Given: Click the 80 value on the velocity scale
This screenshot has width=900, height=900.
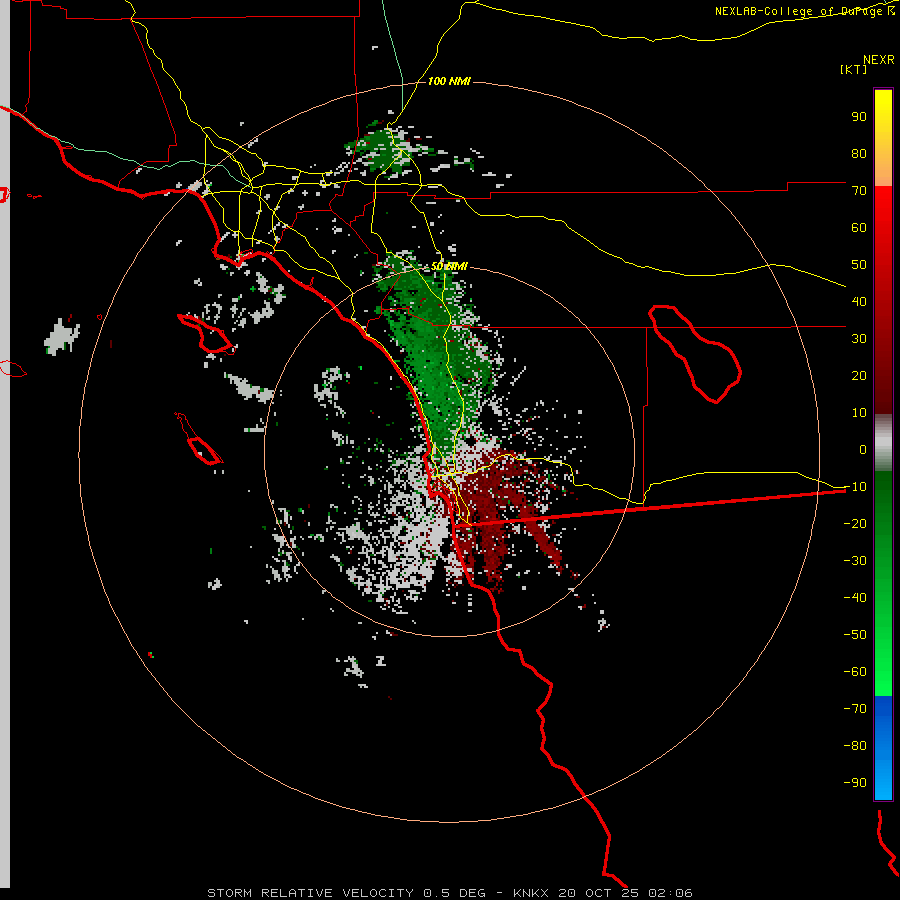Looking at the screenshot, I should point(859,153).
